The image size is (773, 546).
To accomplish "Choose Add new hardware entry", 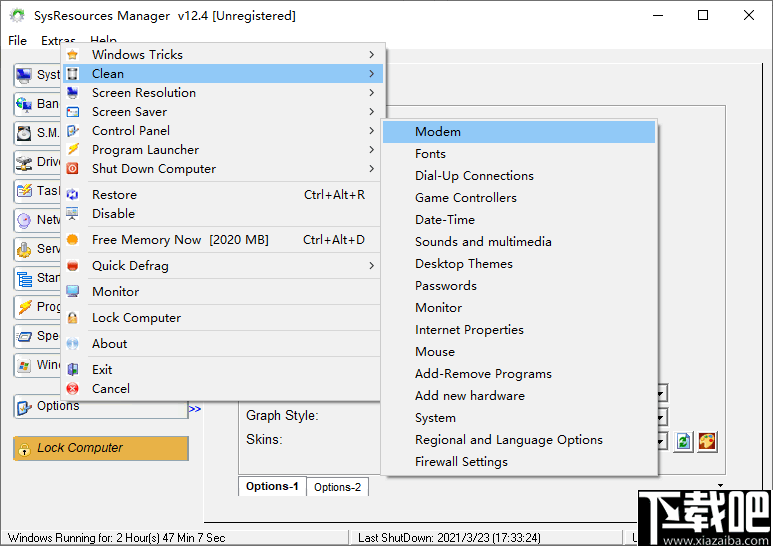I will click(x=519, y=396).
